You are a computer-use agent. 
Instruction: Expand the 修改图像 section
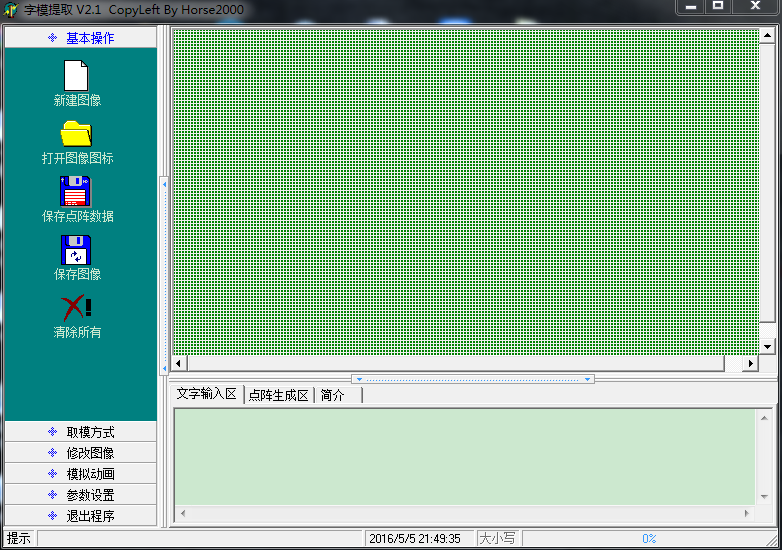point(80,453)
